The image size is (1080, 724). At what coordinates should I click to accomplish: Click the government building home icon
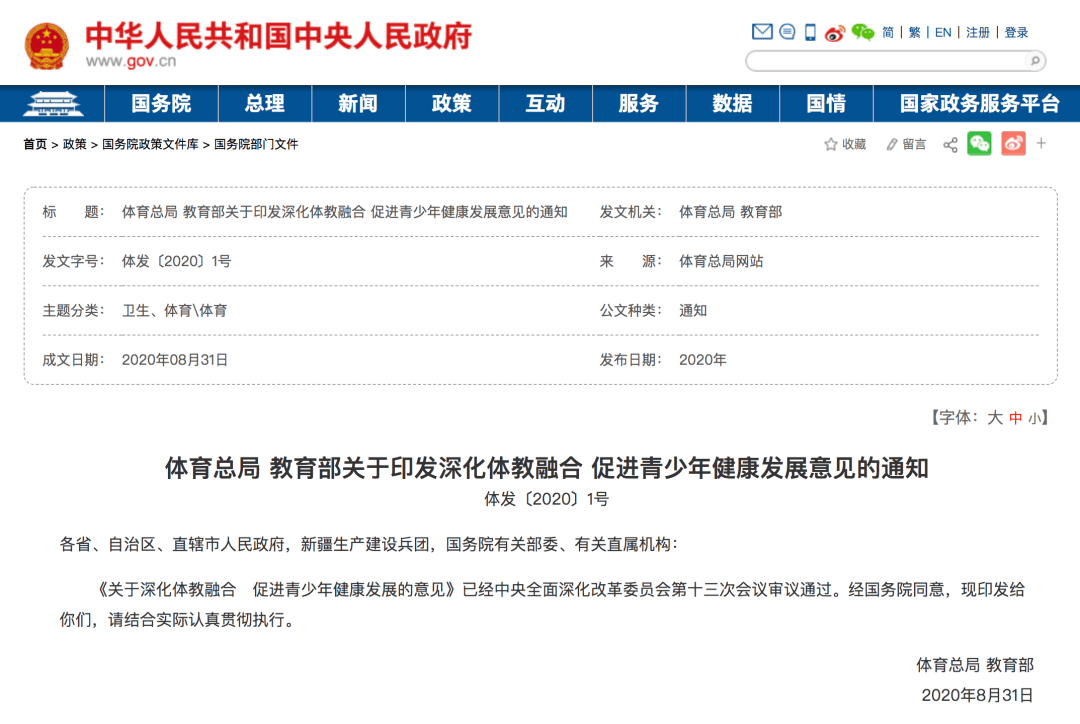tap(53, 103)
